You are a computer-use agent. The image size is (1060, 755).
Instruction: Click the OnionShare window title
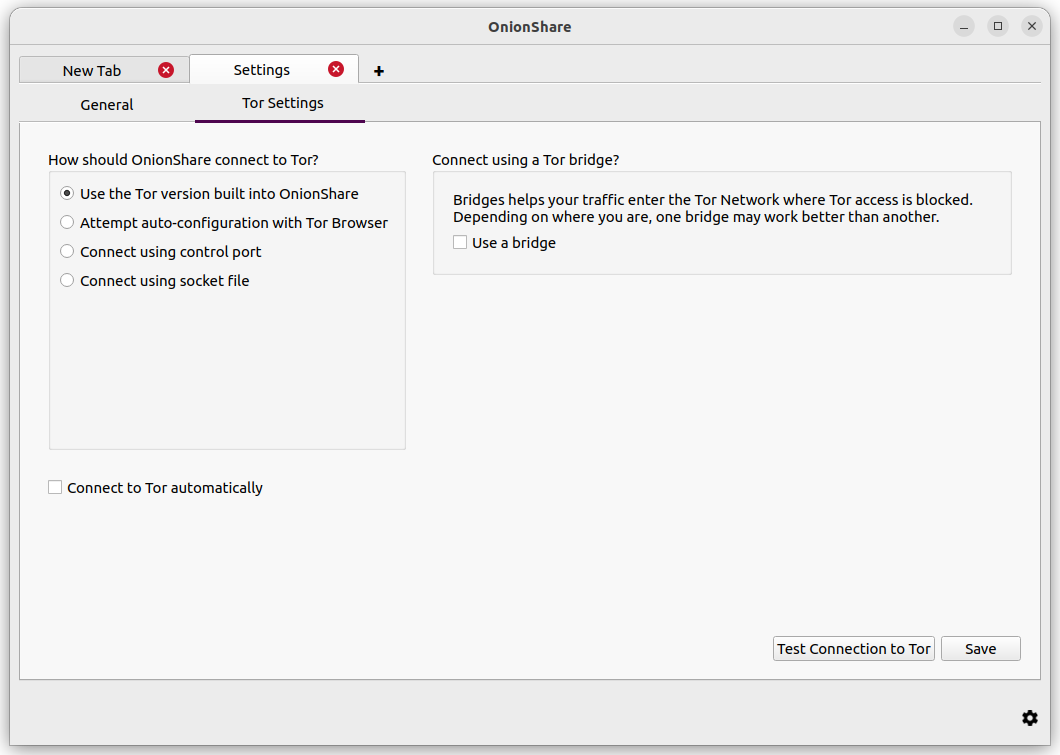point(530,27)
